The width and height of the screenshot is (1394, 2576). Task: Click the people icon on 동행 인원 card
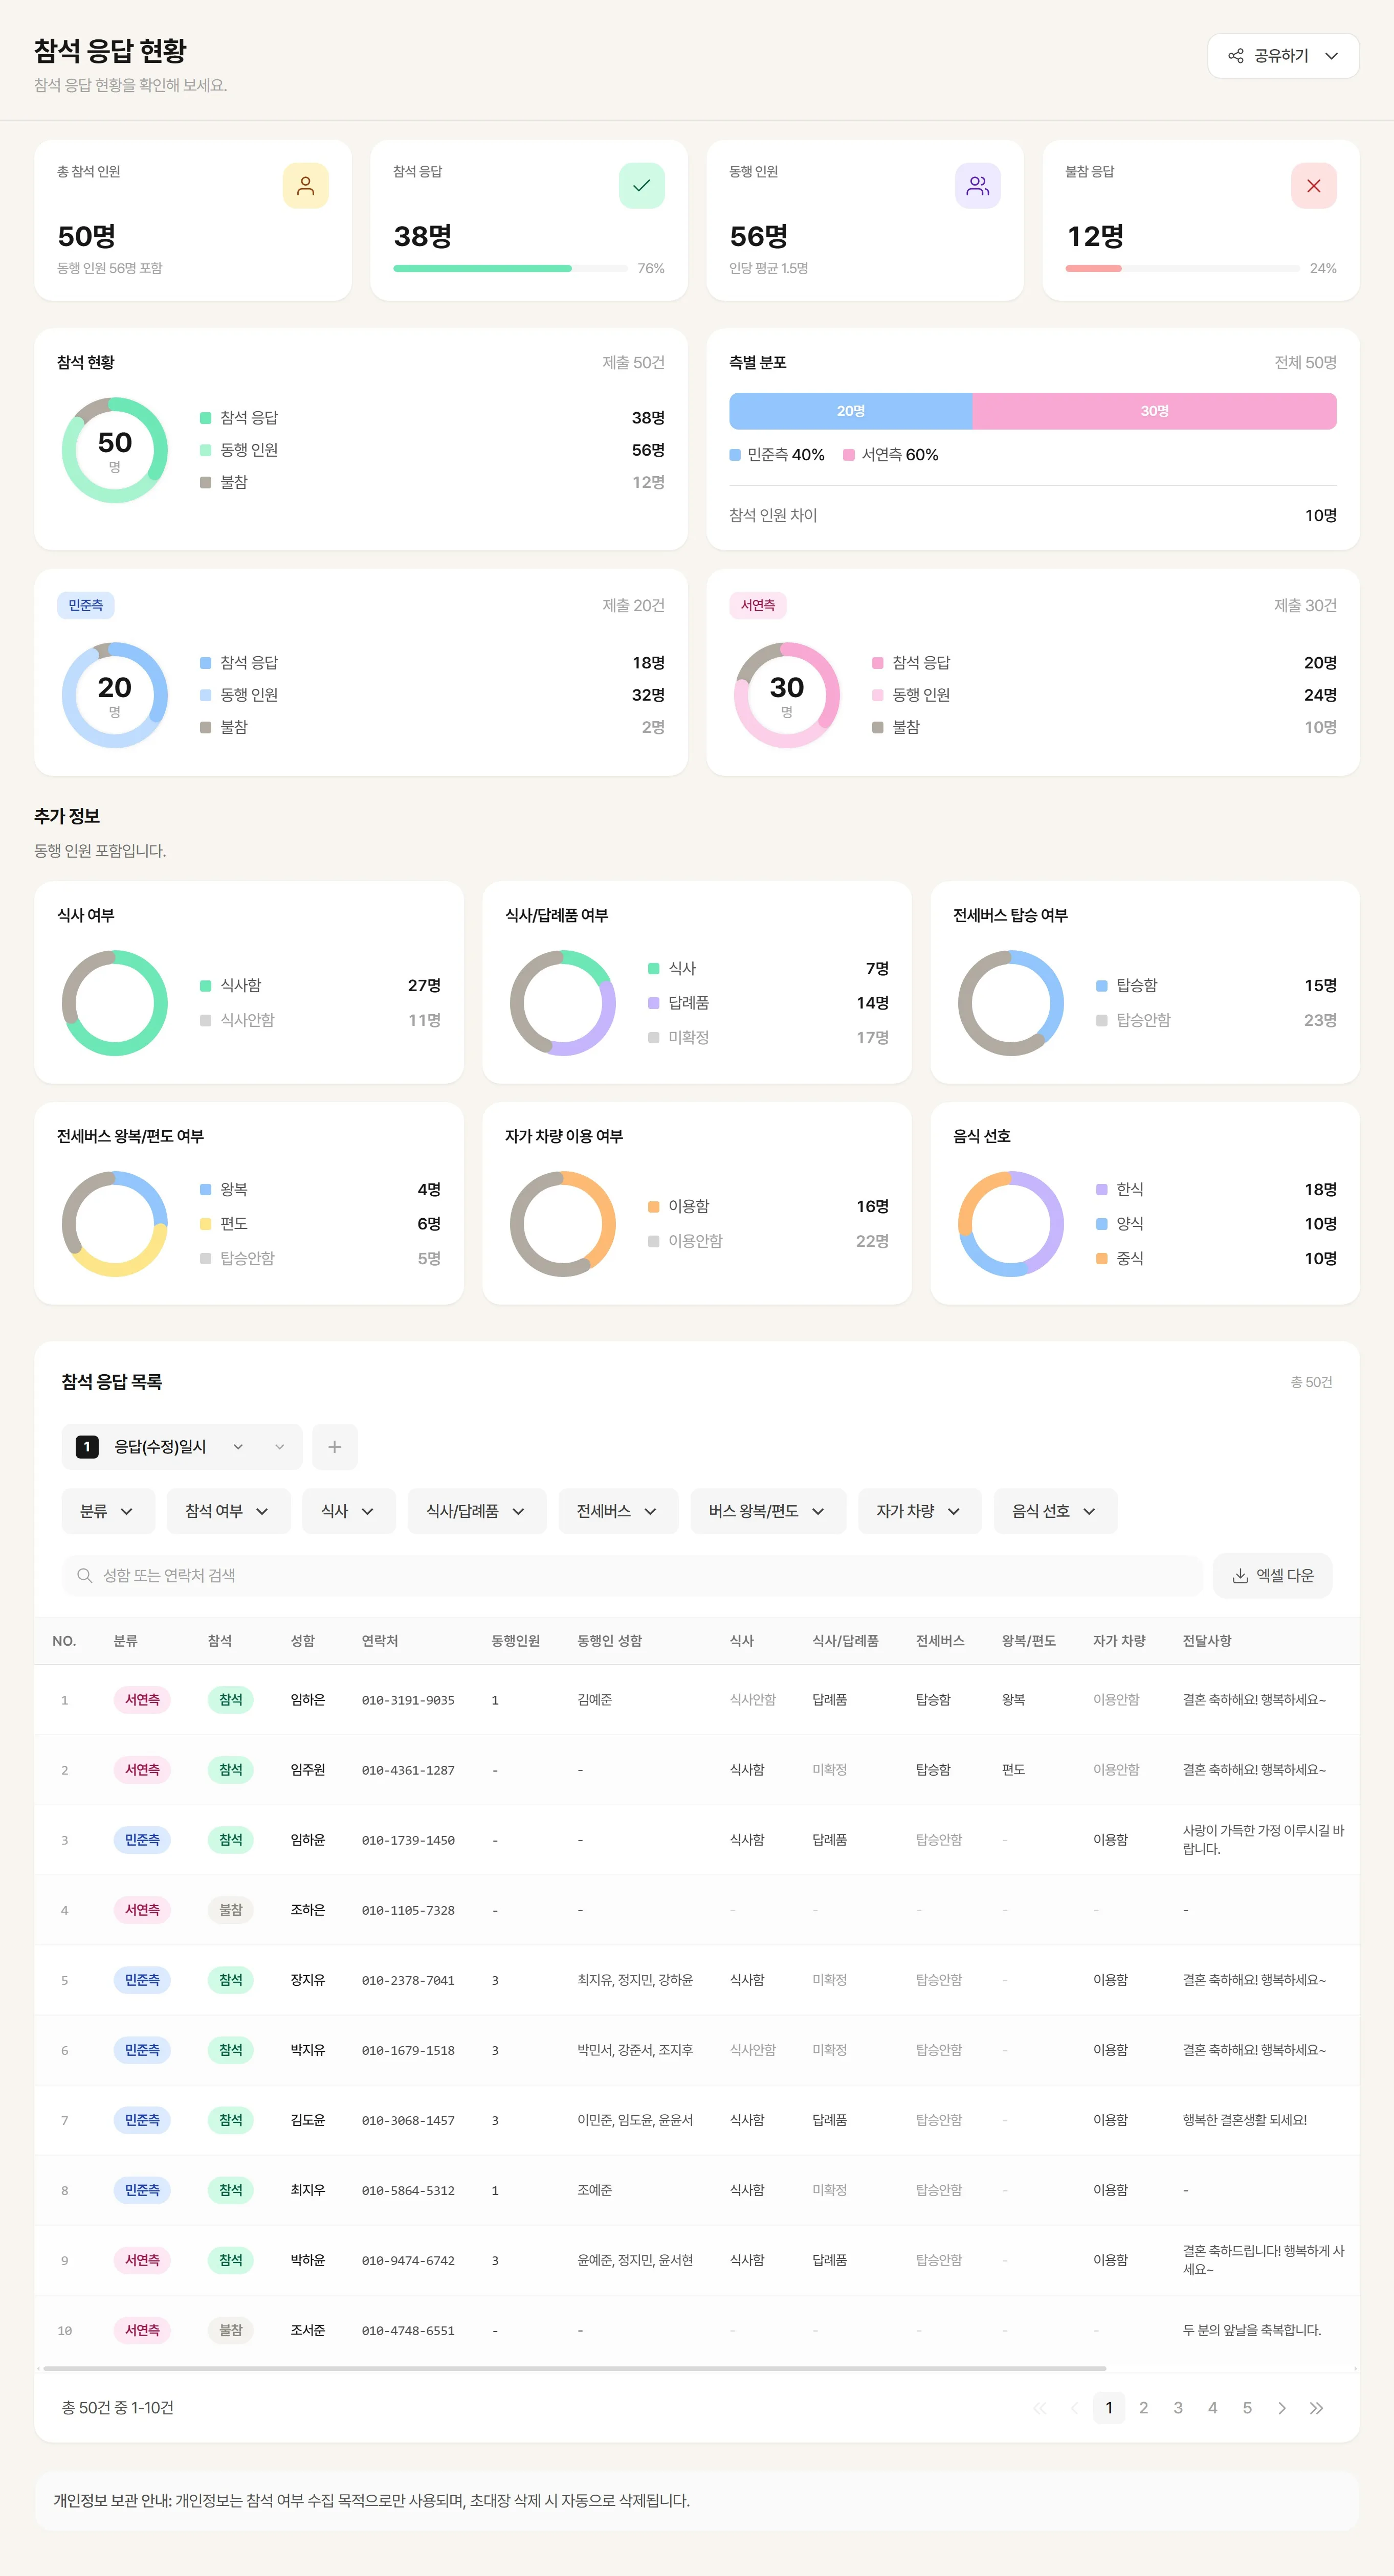[977, 186]
